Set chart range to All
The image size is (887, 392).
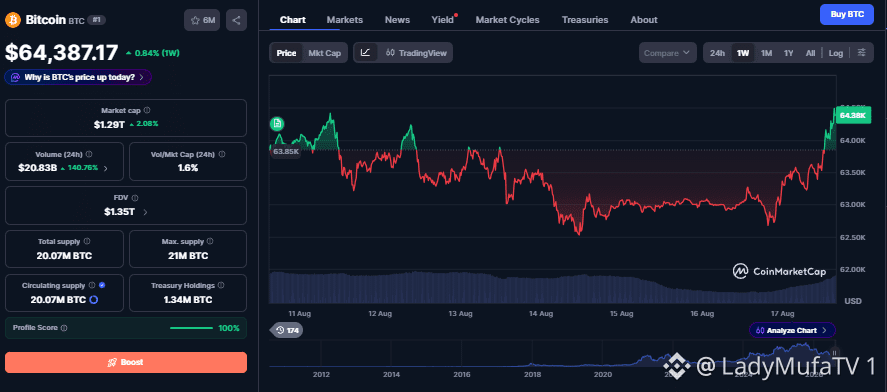[810, 53]
